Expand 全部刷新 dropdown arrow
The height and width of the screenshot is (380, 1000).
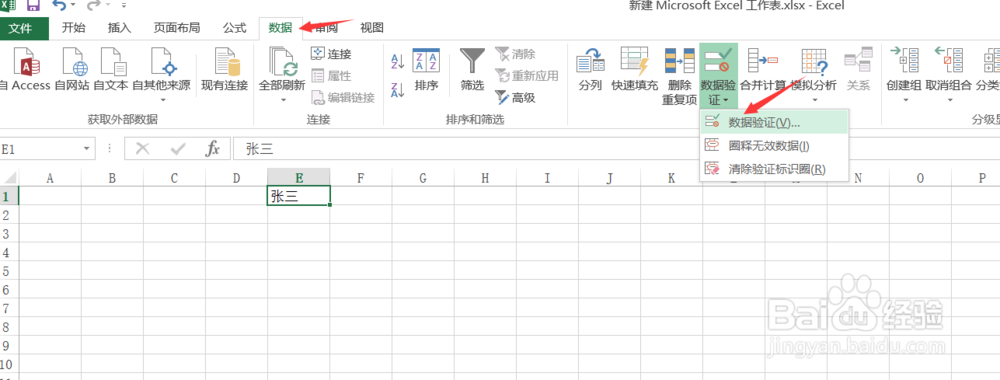(x=283, y=99)
